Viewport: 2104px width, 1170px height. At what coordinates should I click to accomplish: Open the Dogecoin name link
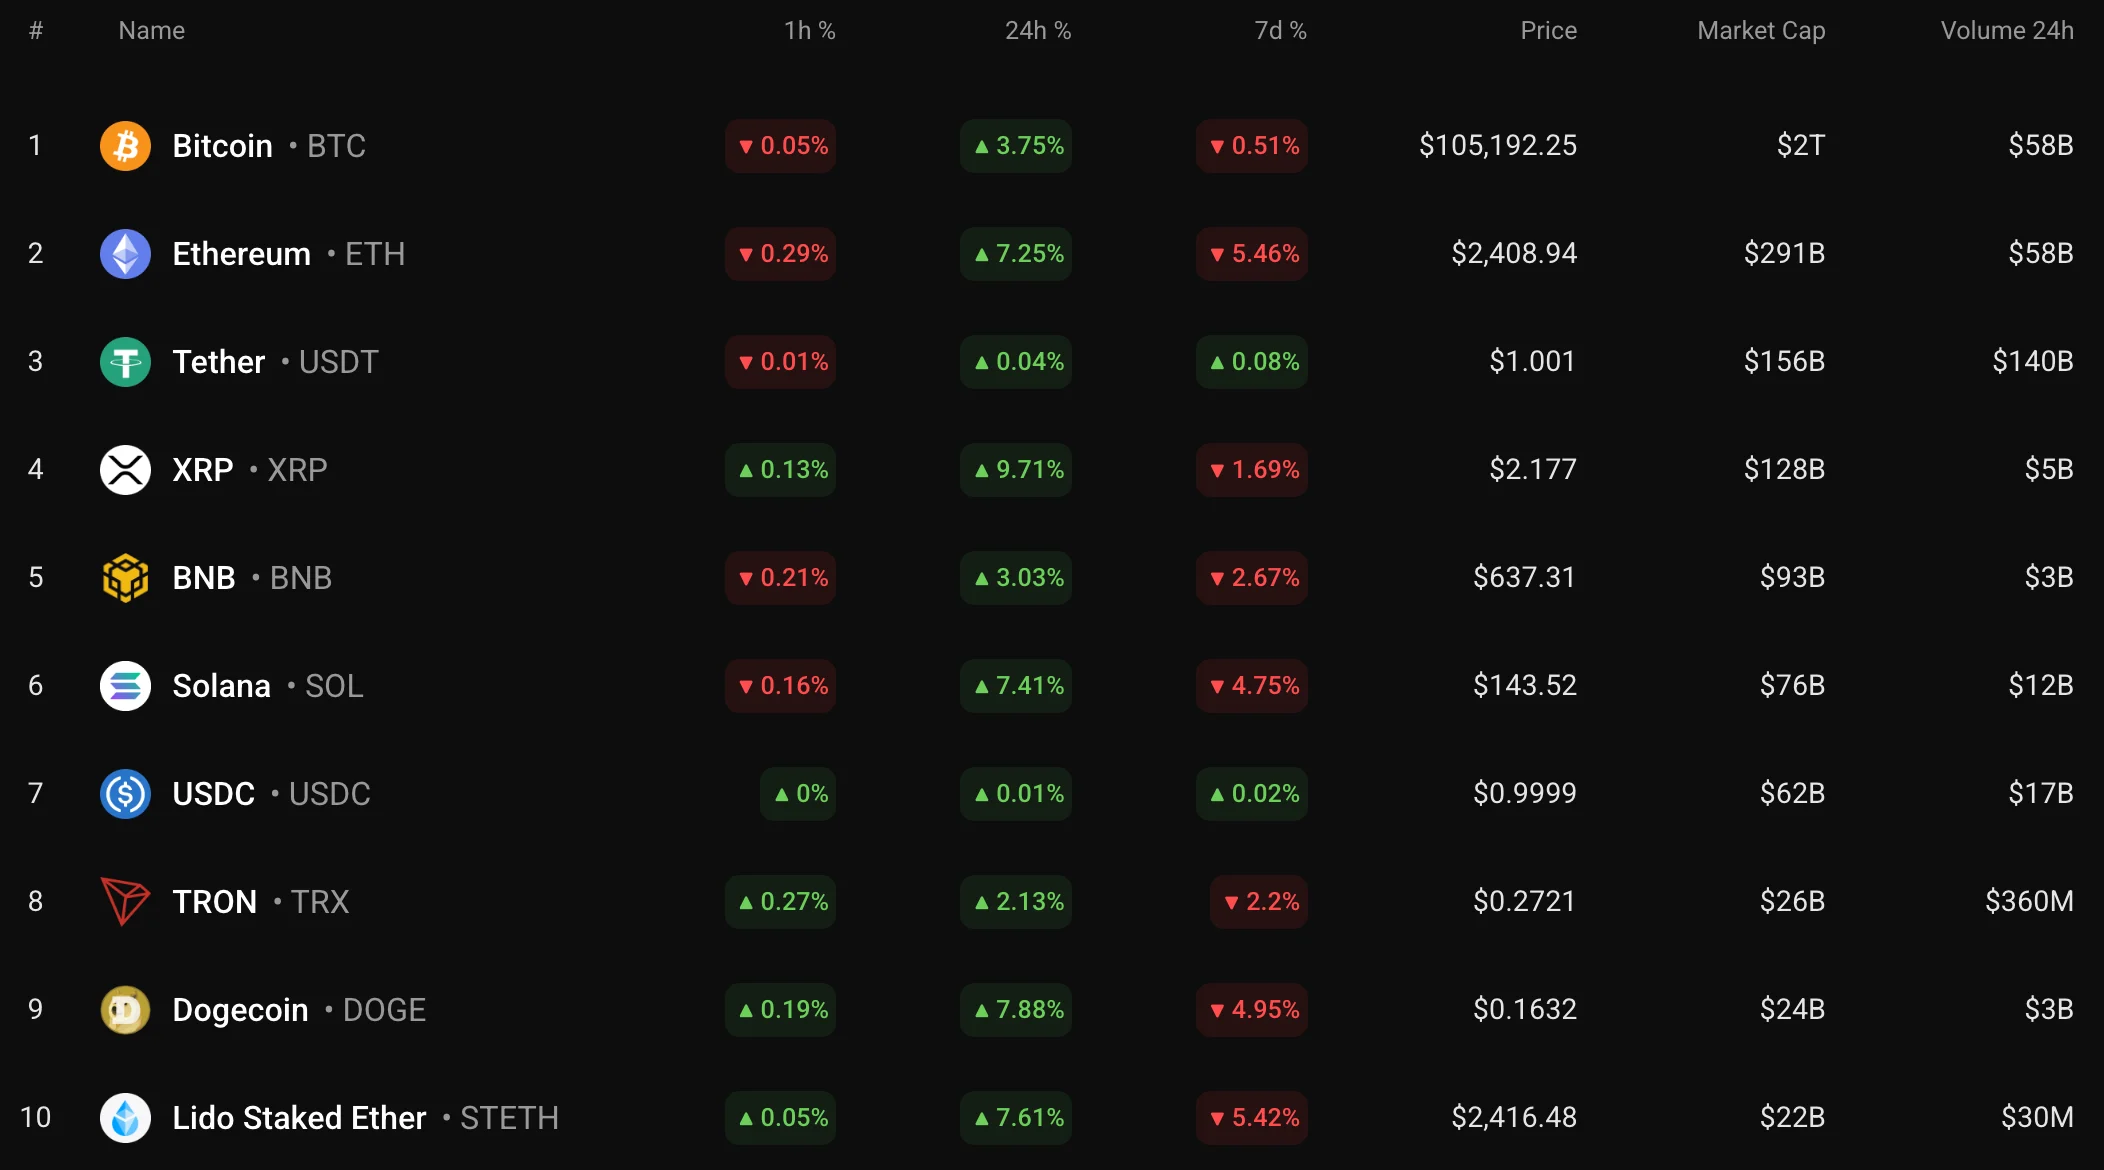(240, 1010)
